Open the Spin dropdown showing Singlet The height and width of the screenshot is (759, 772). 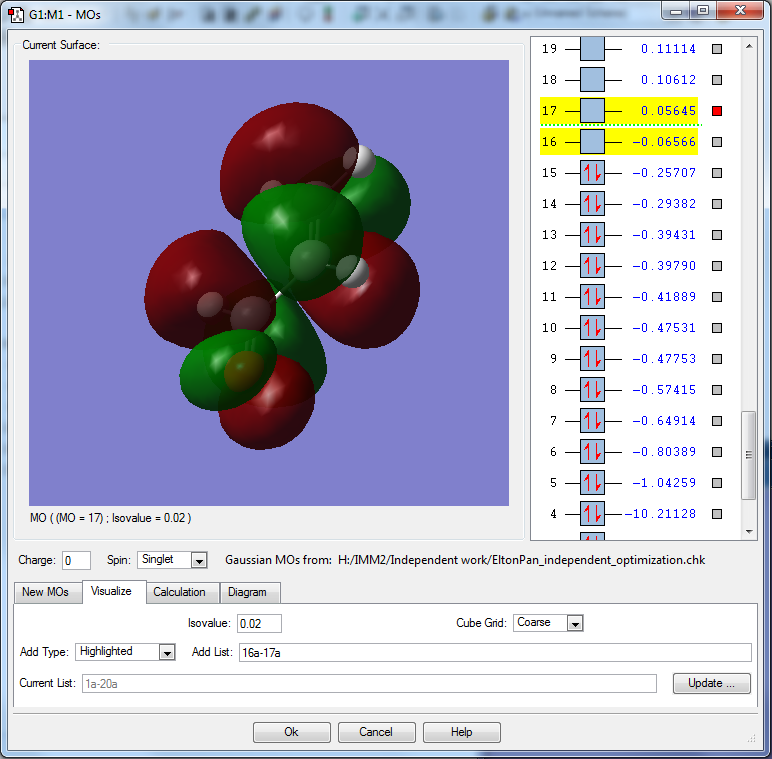[x=198, y=561]
